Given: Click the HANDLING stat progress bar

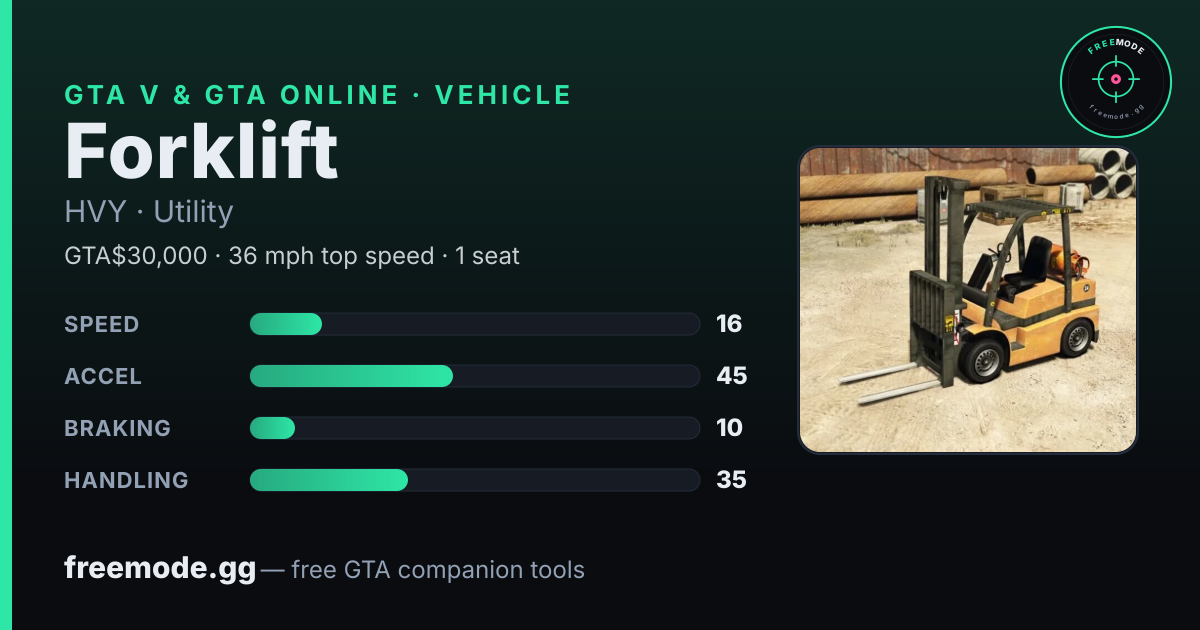Looking at the screenshot, I should click(x=474, y=480).
